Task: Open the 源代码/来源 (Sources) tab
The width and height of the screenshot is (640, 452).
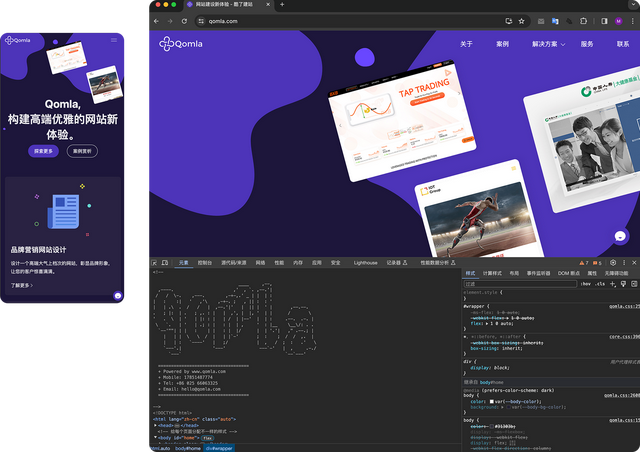Action: point(234,263)
